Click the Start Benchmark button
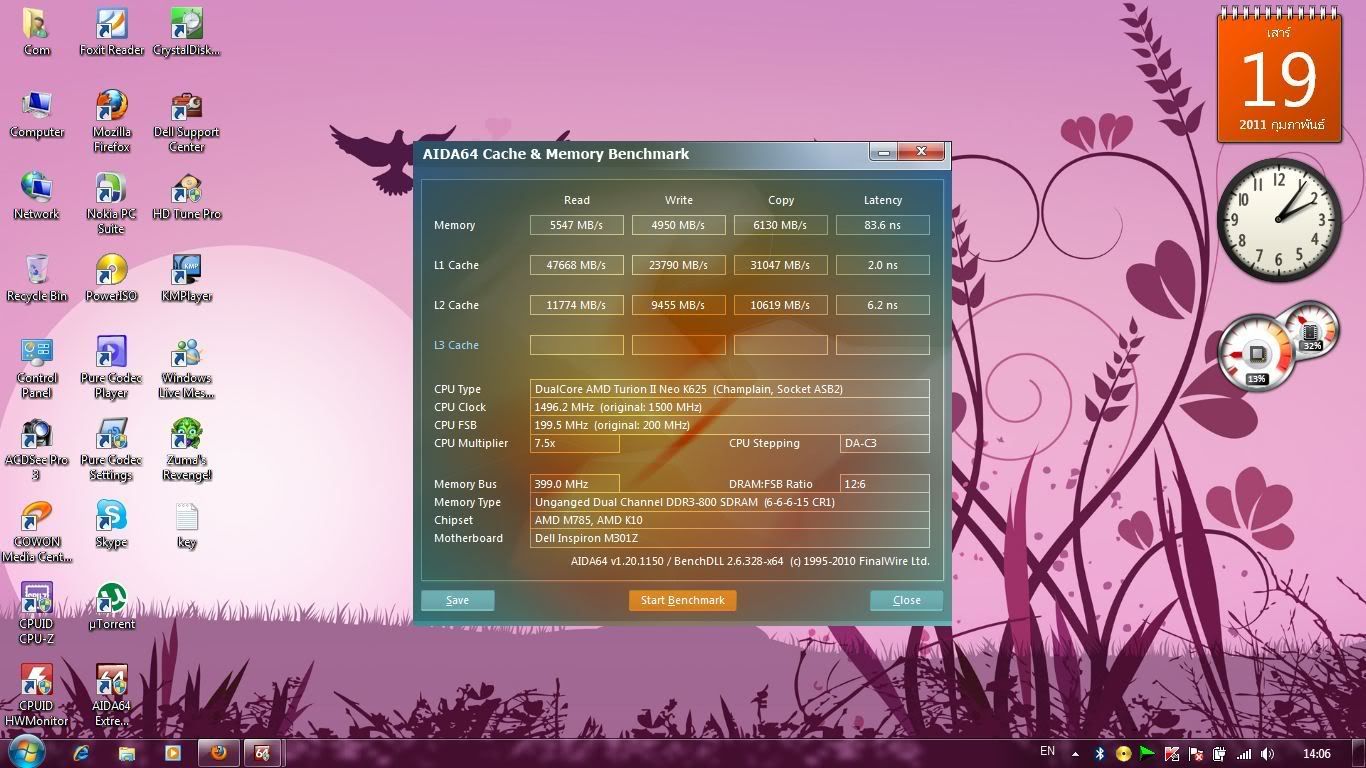 pyautogui.click(x=682, y=600)
